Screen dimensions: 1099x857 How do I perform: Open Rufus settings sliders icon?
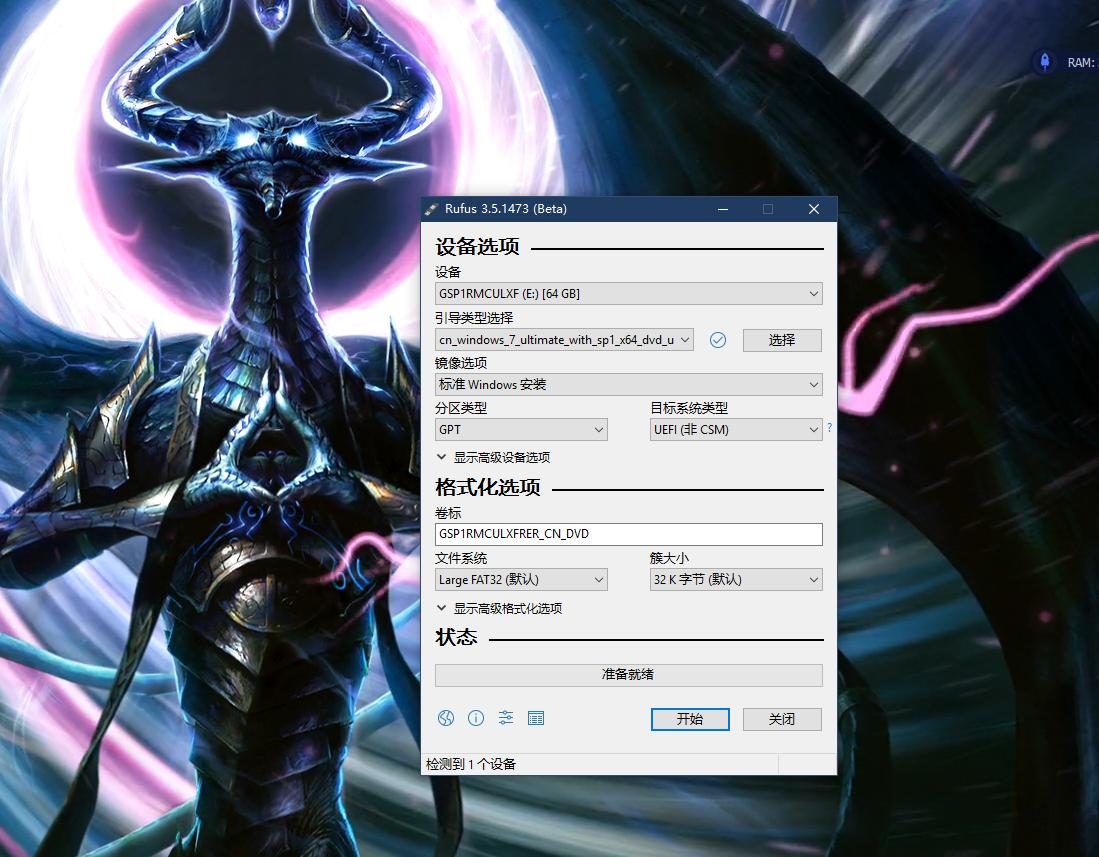click(506, 718)
